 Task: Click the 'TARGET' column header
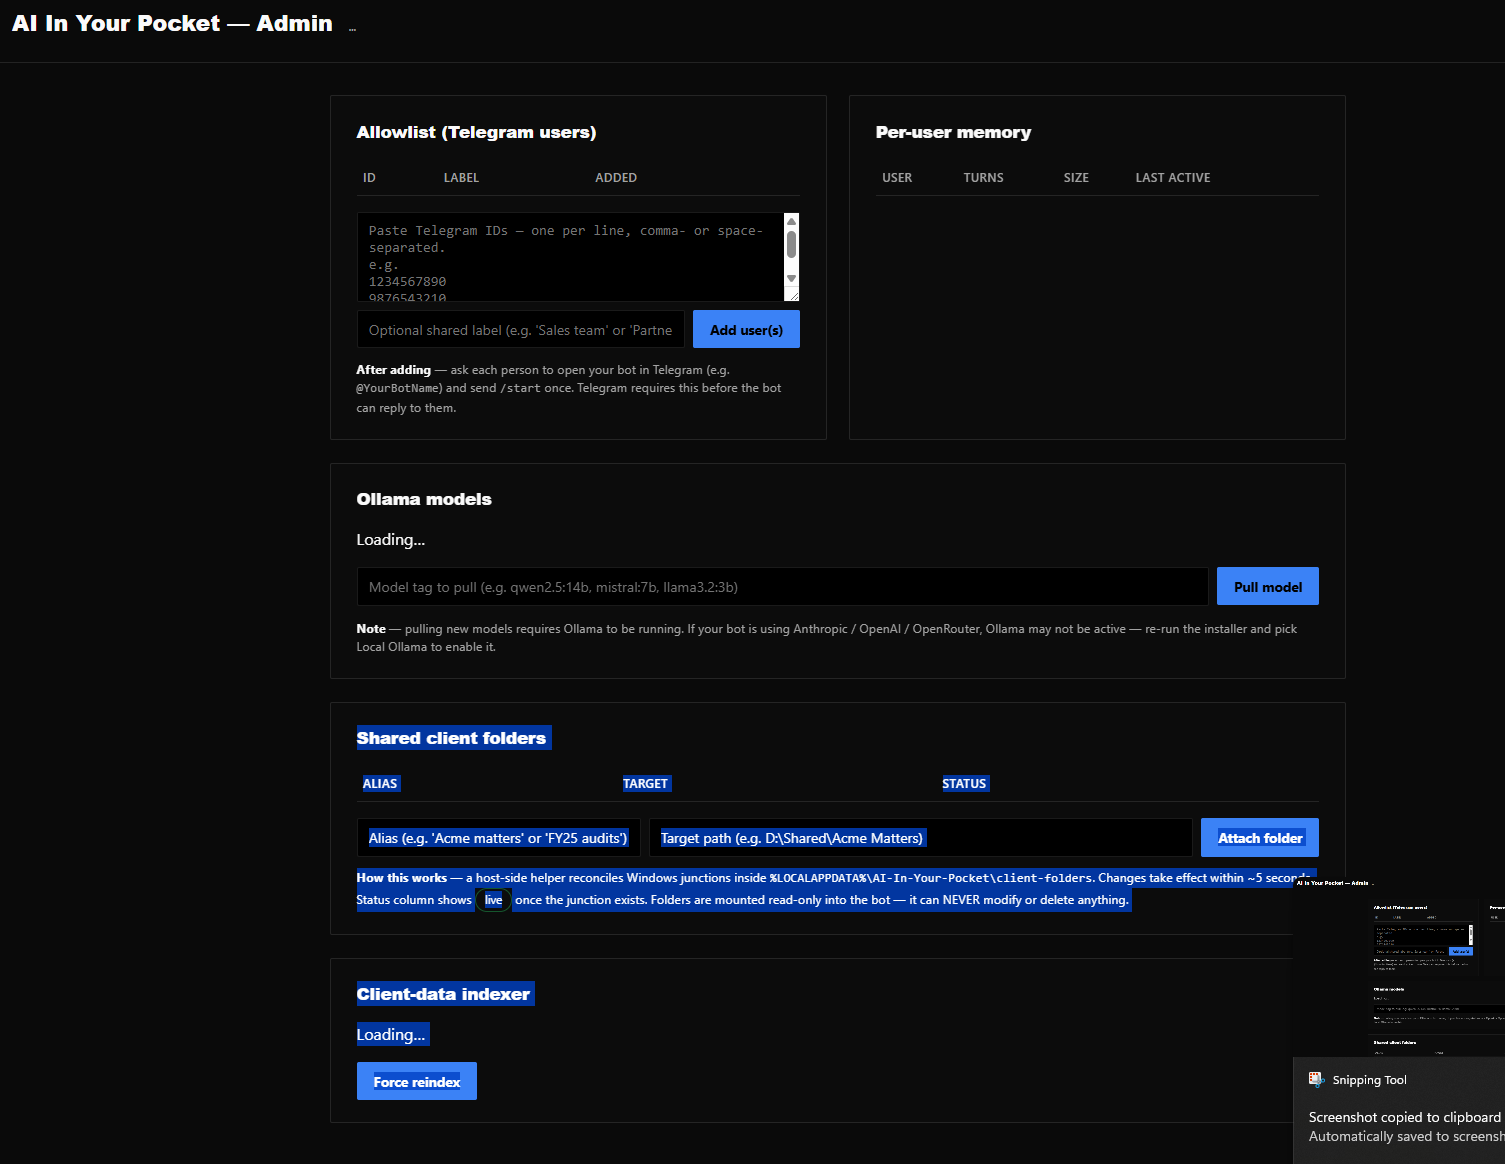pos(645,784)
